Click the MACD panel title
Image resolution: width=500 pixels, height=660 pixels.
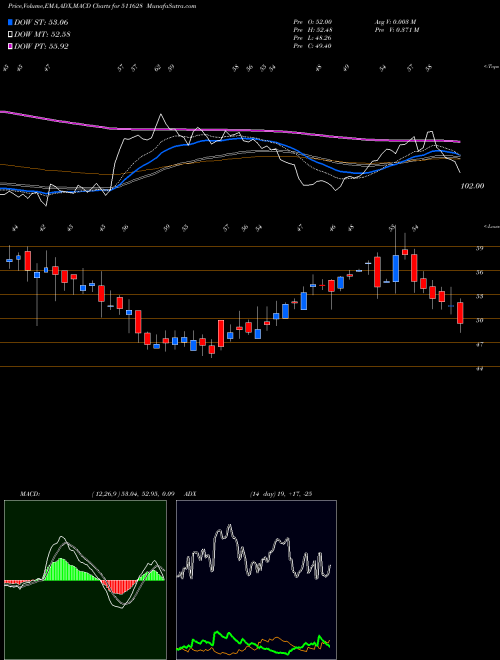[29, 494]
